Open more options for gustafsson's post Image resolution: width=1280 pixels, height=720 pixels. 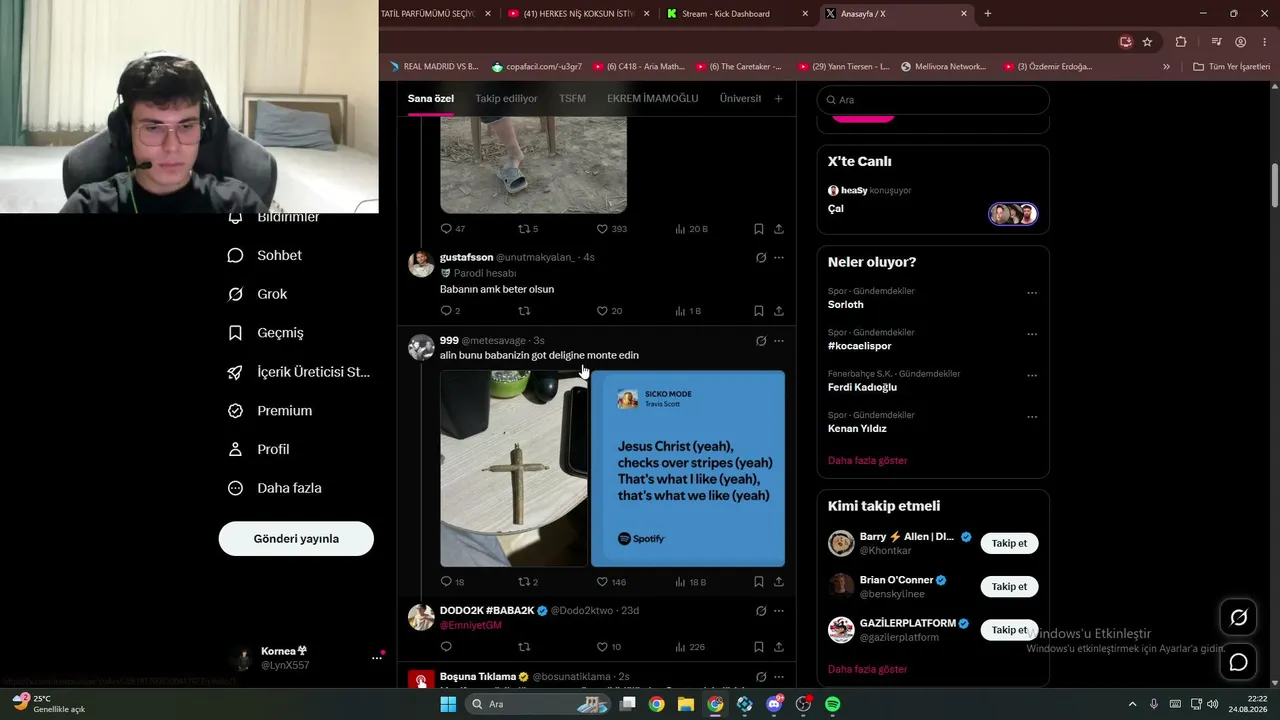click(x=779, y=257)
